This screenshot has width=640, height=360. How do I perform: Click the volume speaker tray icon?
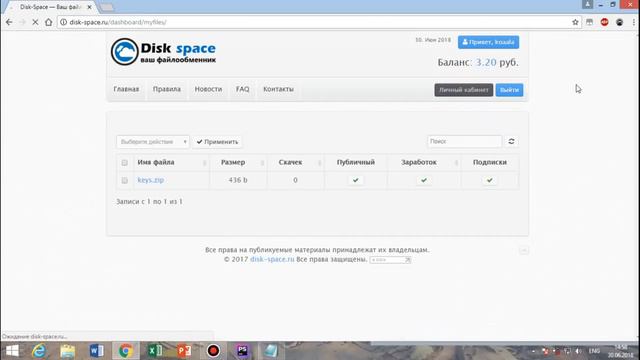[x=578, y=351]
